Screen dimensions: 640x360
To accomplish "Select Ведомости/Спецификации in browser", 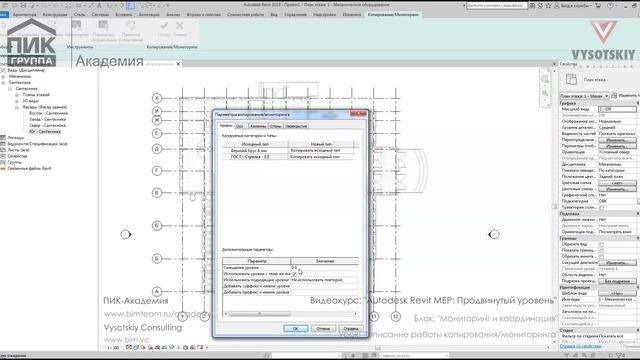I will (37, 144).
